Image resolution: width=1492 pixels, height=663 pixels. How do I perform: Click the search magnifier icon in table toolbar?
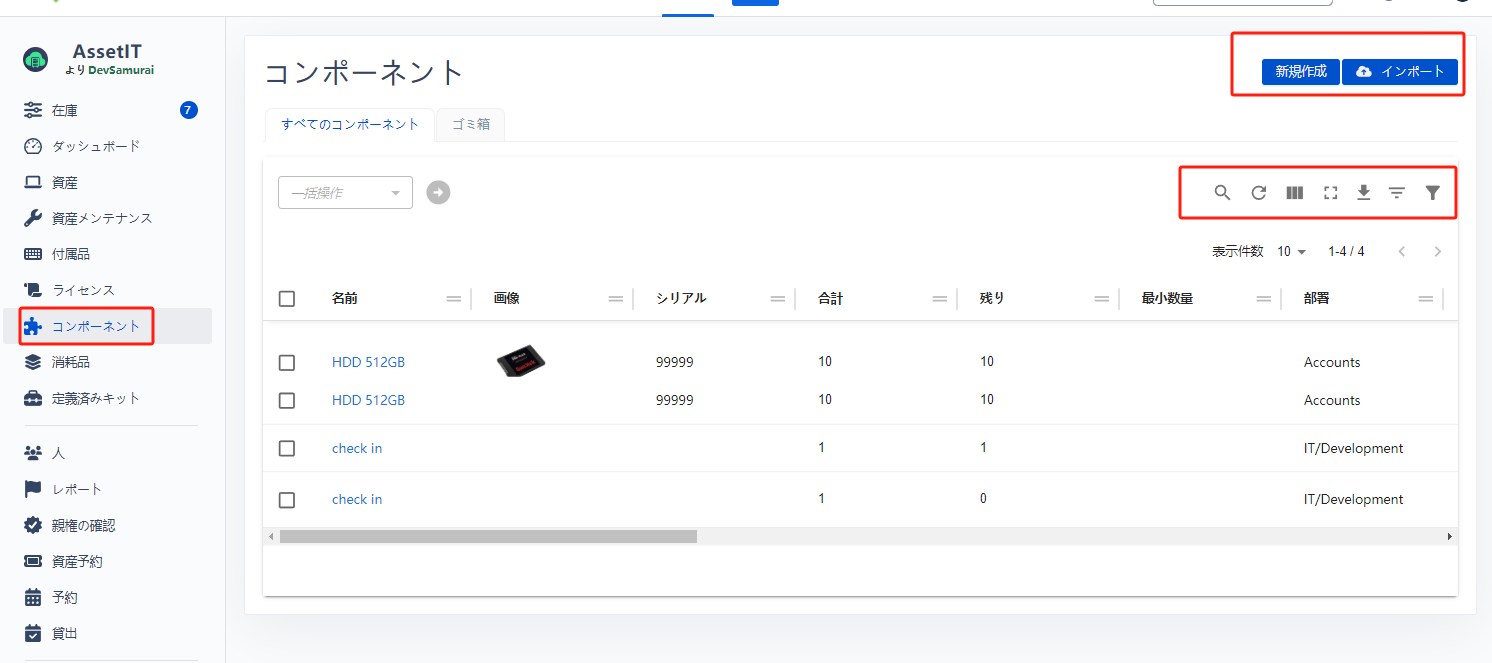coord(1222,193)
